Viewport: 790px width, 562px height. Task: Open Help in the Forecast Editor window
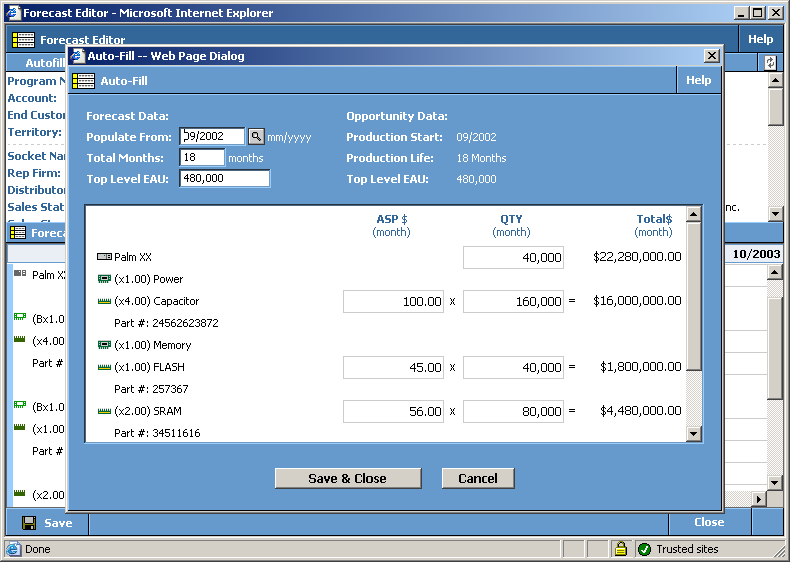pos(760,39)
